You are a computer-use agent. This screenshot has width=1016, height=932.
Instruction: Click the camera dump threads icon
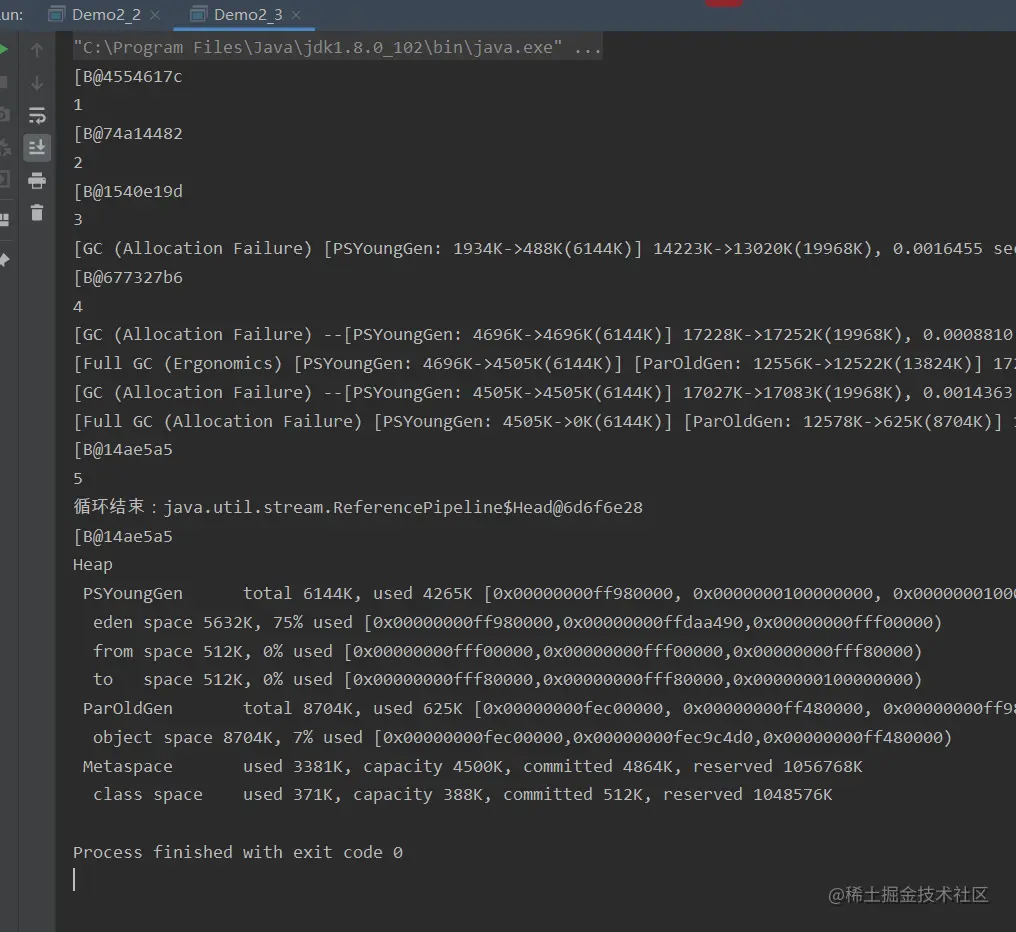click(4, 115)
